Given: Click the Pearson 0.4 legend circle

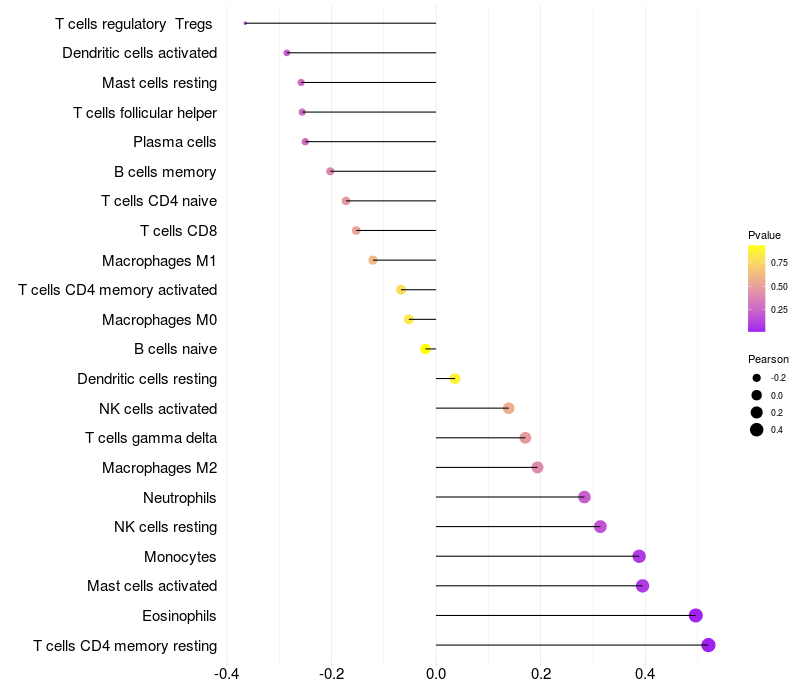Looking at the screenshot, I should coord(756,430).
